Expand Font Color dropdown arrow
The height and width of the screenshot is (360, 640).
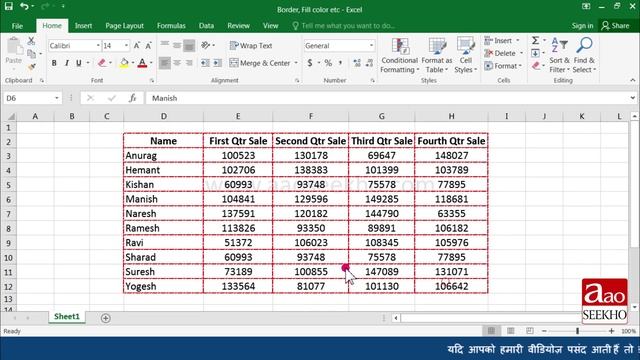pos(151,63)
